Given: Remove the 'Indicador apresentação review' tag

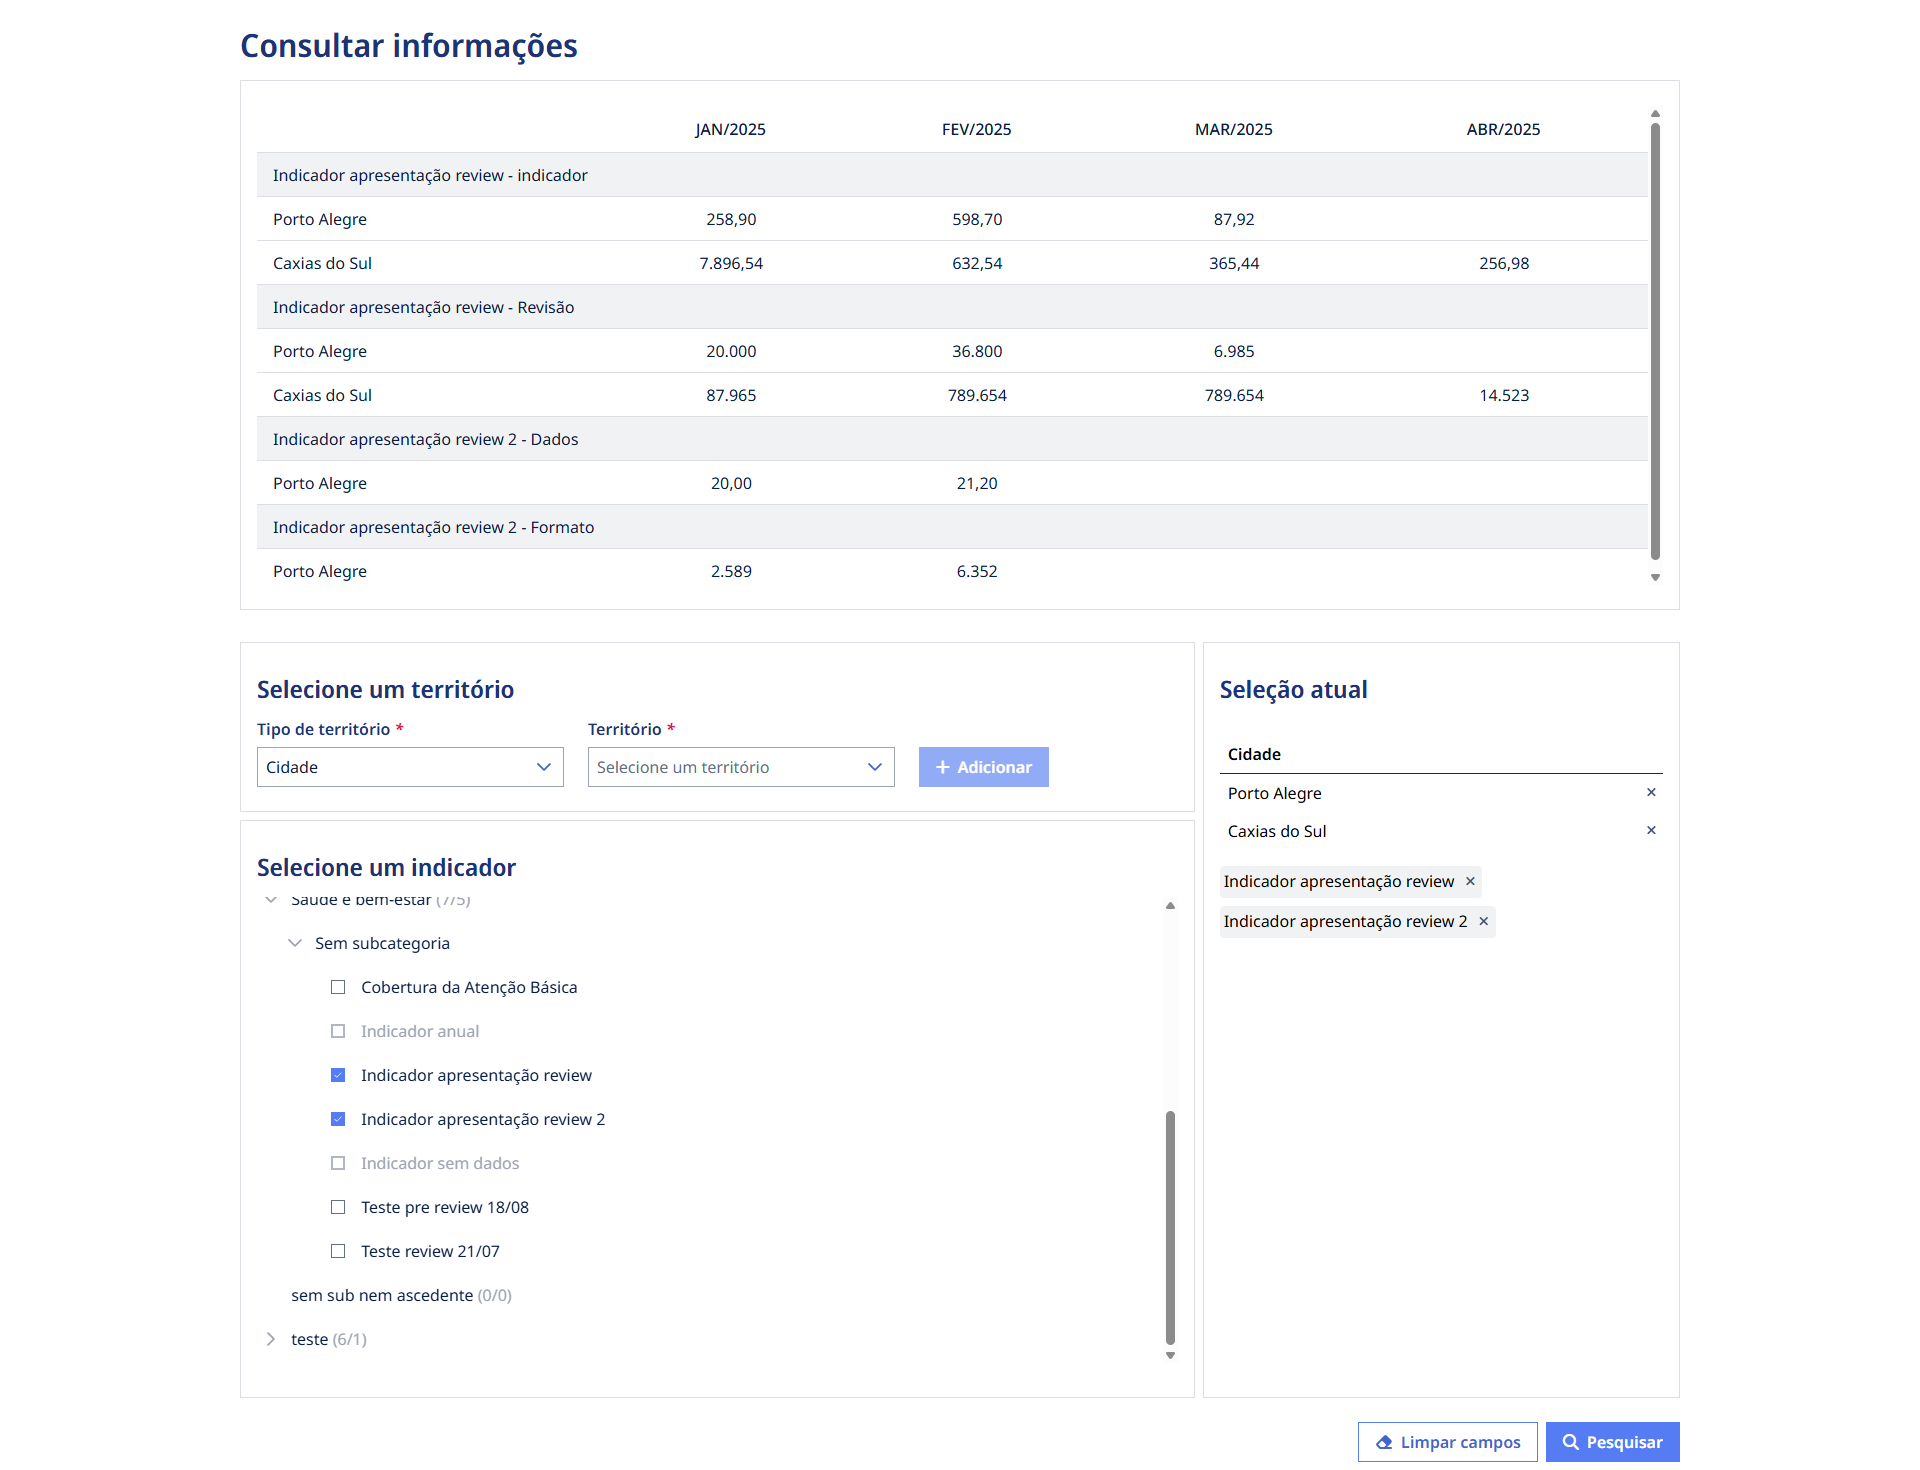Looking at the screenshot, I should pos(1470,881).
